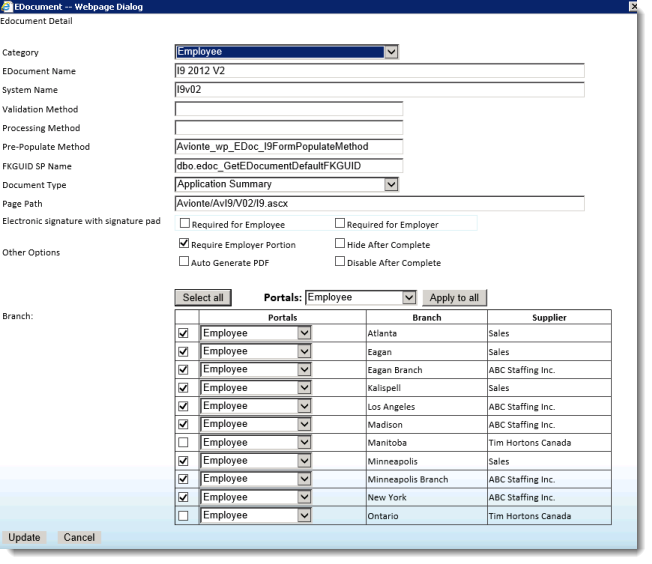Click the EDocument Name field
The height and width of the screenshot is (564, 652).
pos(379,71)
